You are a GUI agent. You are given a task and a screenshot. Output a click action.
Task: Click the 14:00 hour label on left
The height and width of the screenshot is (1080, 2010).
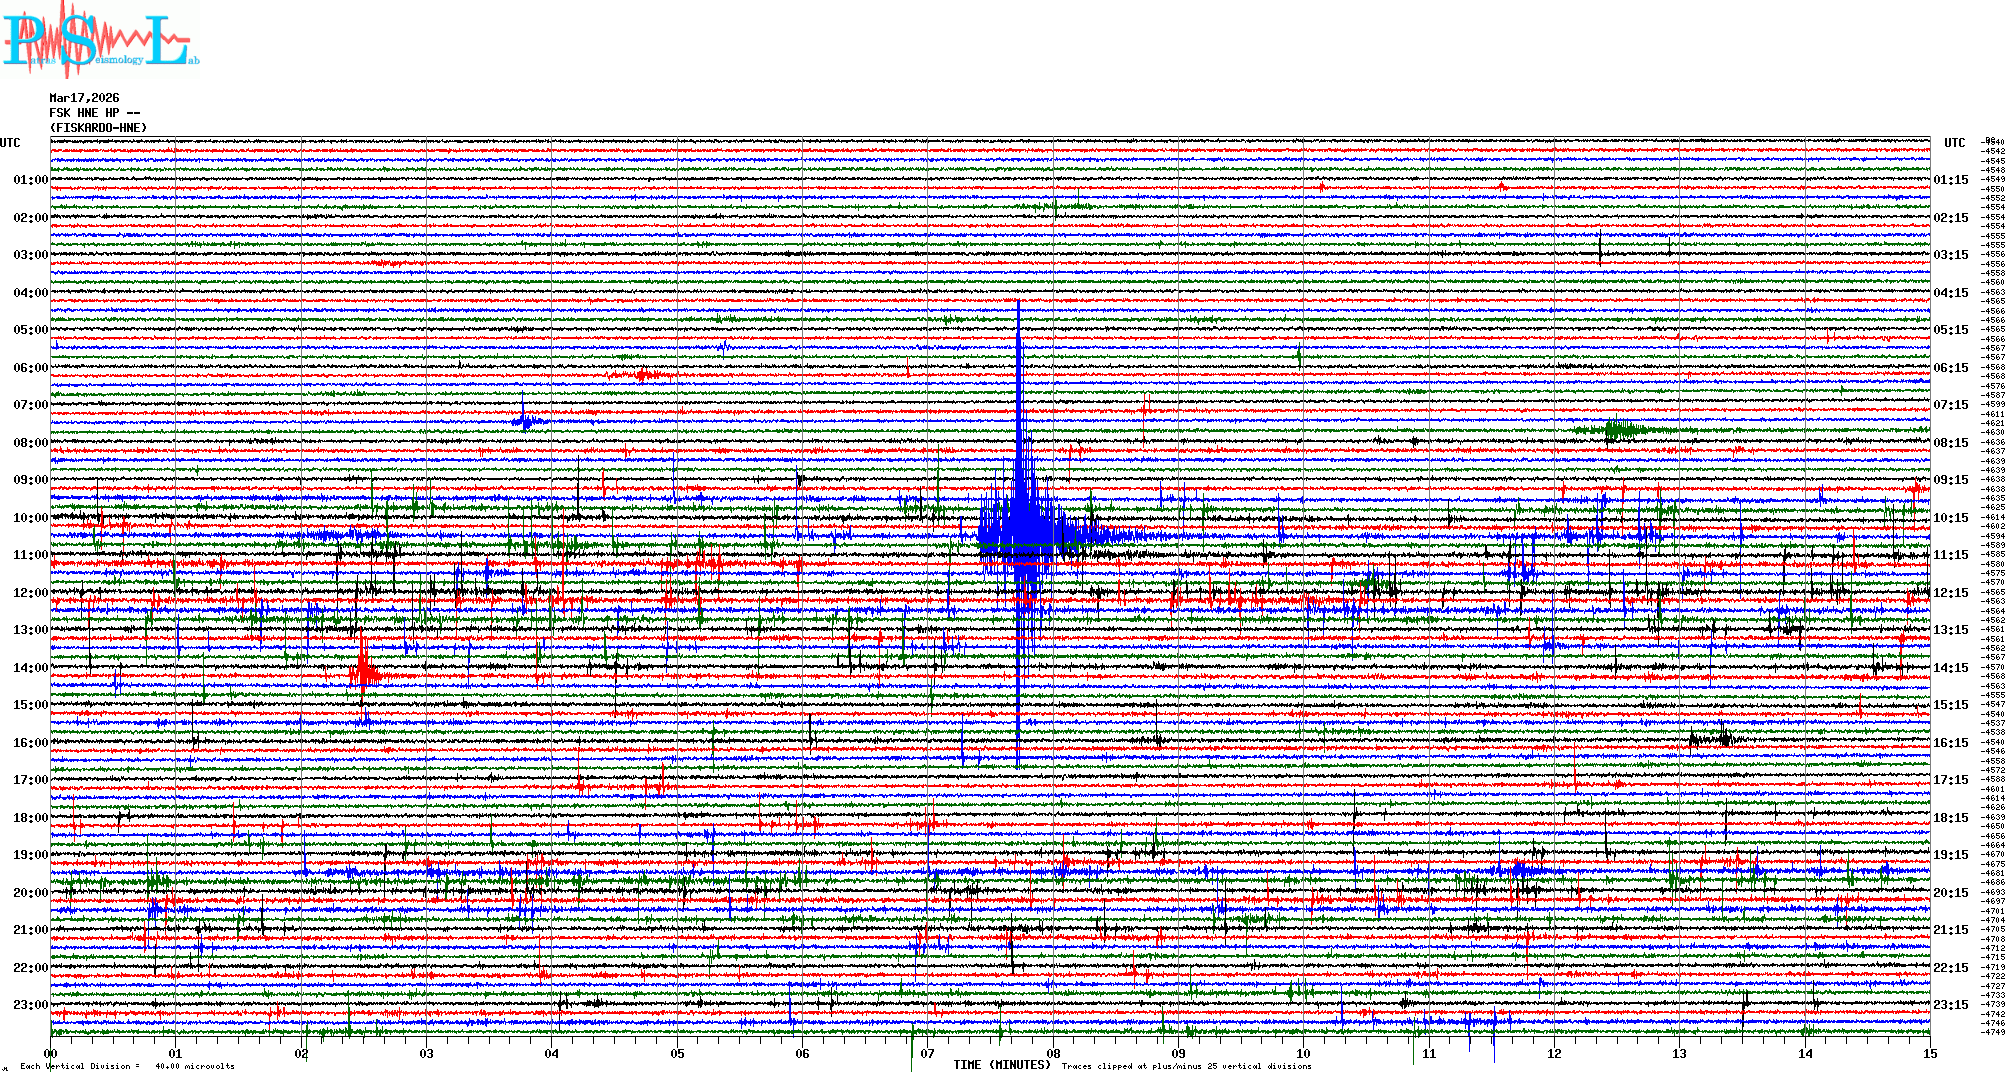(x=30, y=668)
